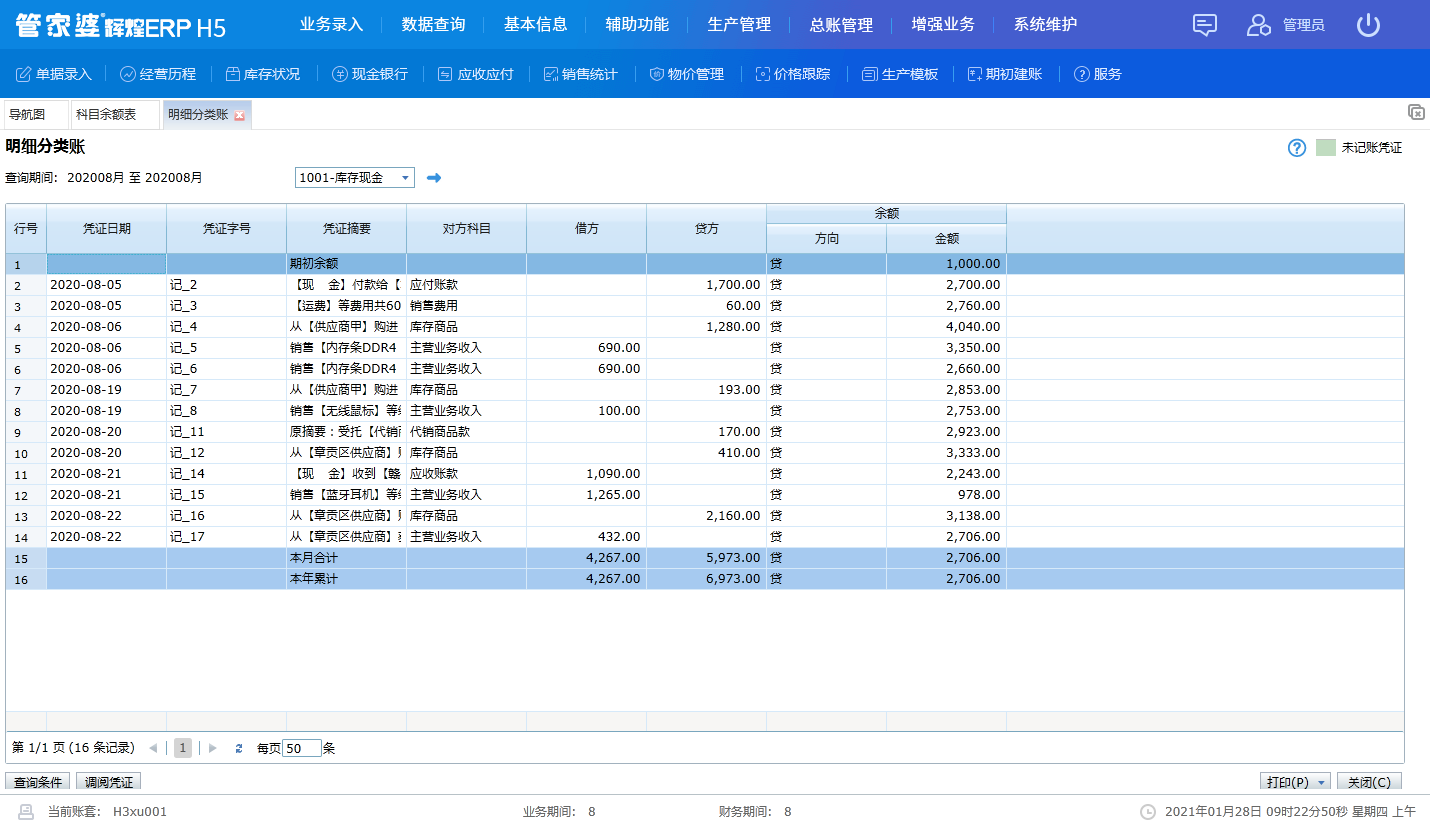Screen dimensions: 1430x827
Task: Open 库存状况 toolbar shortcut
Action: coord(263,74)
